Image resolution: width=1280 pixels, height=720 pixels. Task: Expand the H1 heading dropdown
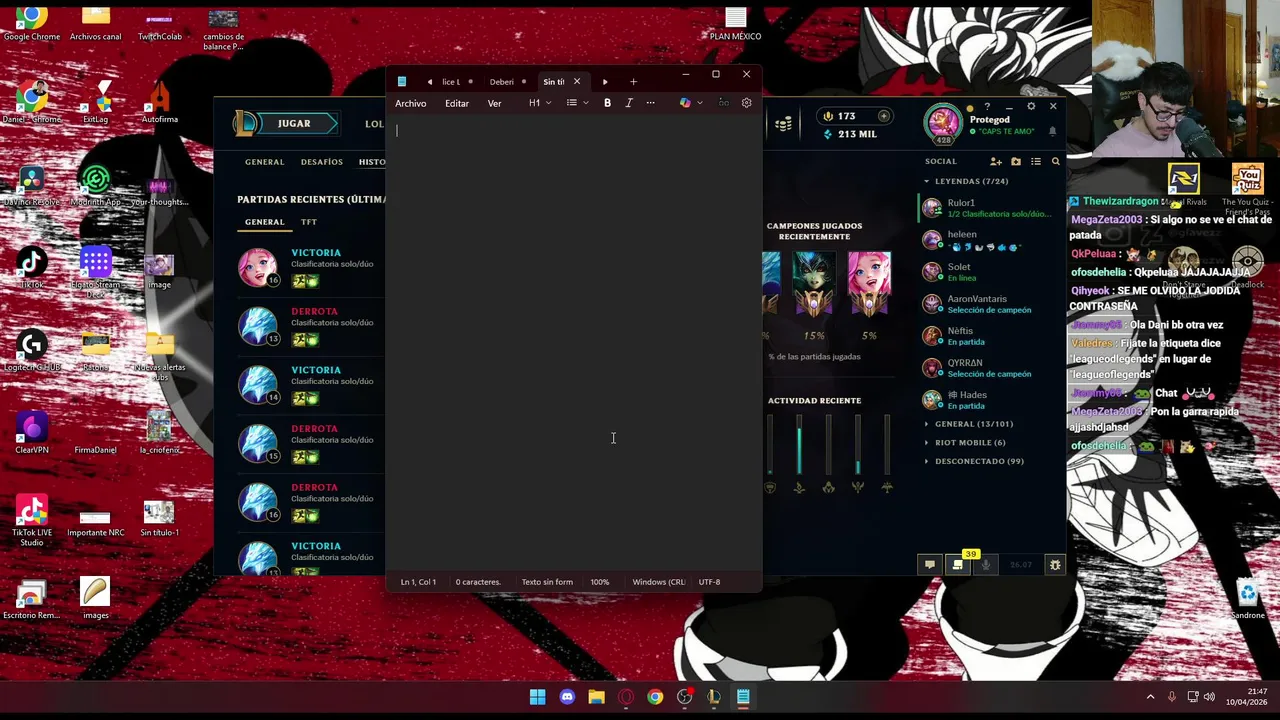(540, 103)
